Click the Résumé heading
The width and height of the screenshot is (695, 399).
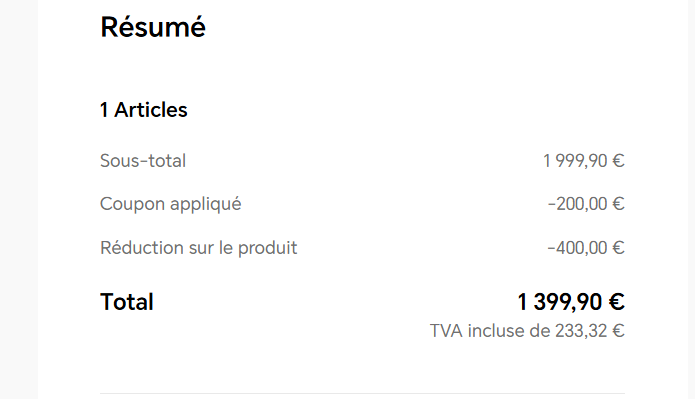(153, 27)
